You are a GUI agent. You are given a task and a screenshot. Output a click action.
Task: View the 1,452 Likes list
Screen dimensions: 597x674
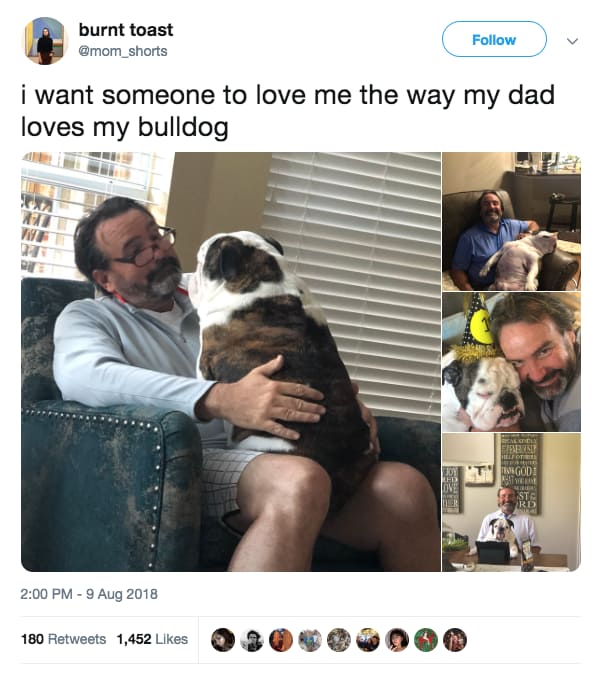152,639
